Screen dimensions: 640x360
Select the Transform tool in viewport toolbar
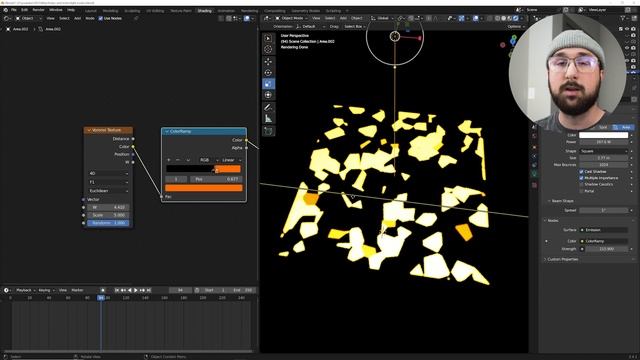click(268, 95)
